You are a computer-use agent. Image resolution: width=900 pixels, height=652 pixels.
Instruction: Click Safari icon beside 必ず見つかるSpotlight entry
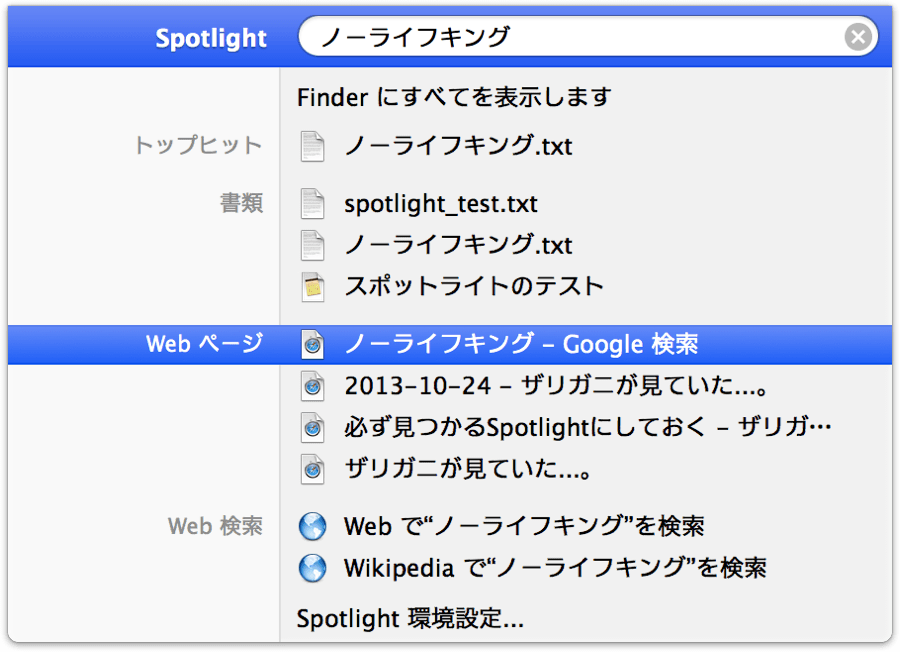click(x=313, y=427)
